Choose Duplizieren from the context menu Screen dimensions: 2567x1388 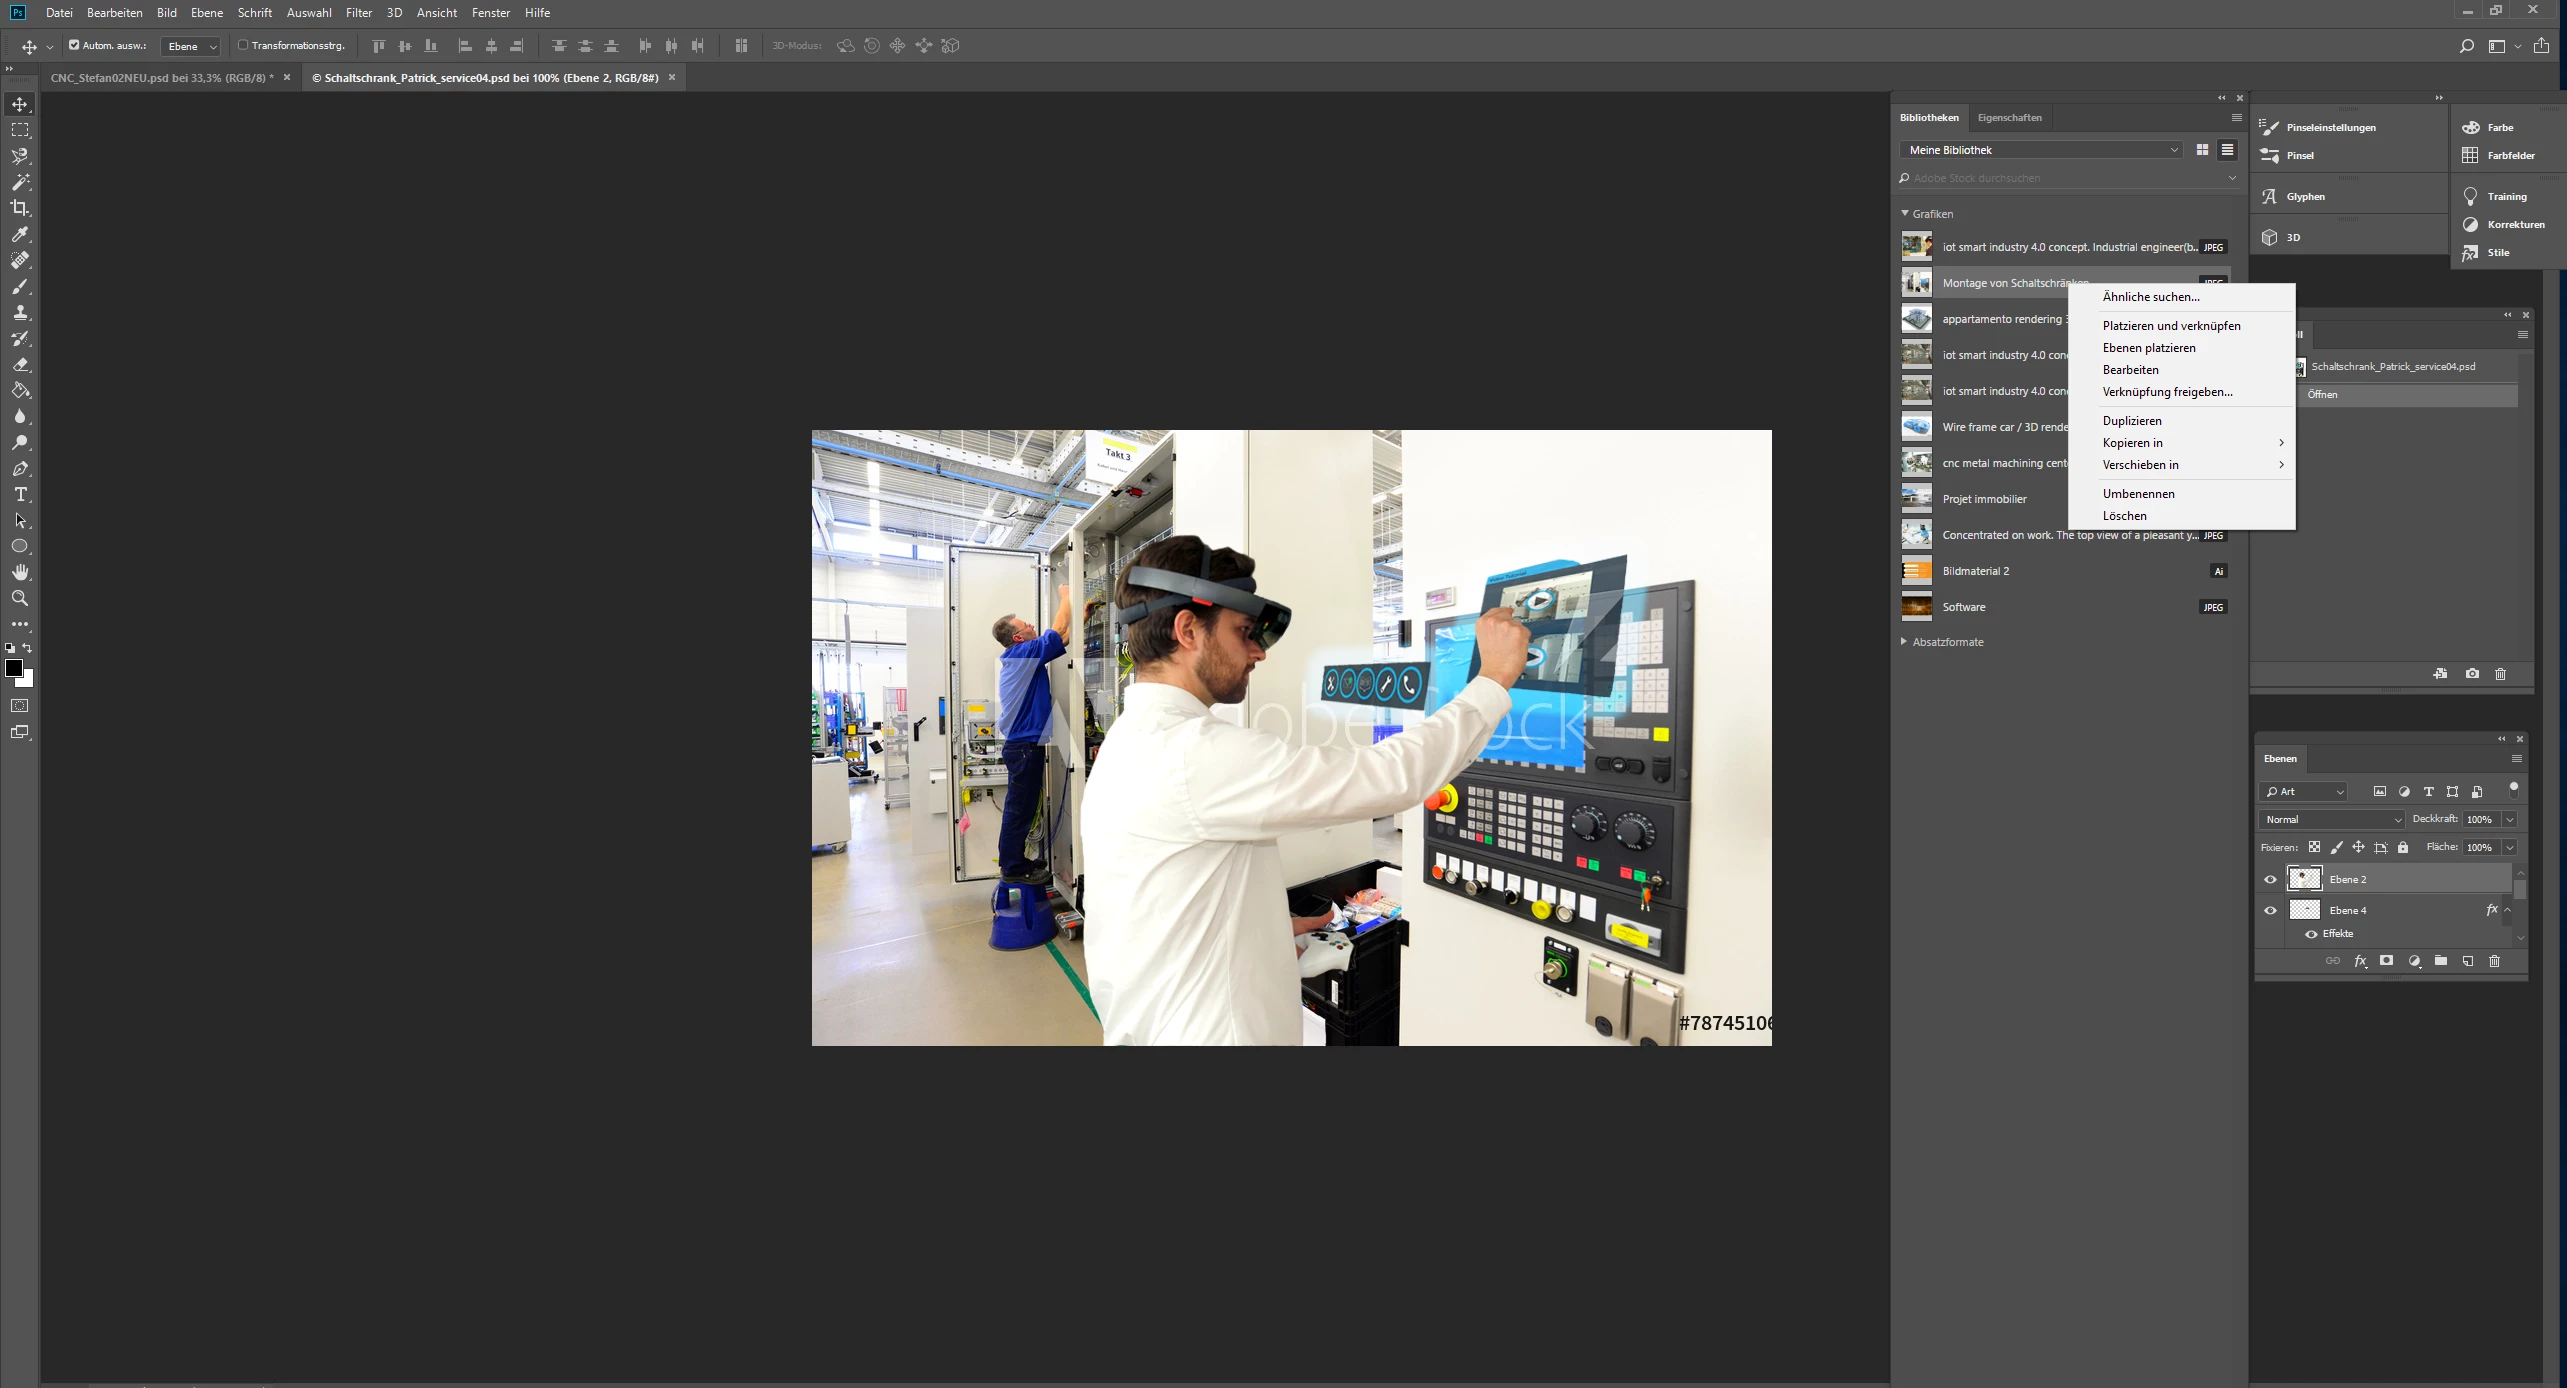point(2132,421)
